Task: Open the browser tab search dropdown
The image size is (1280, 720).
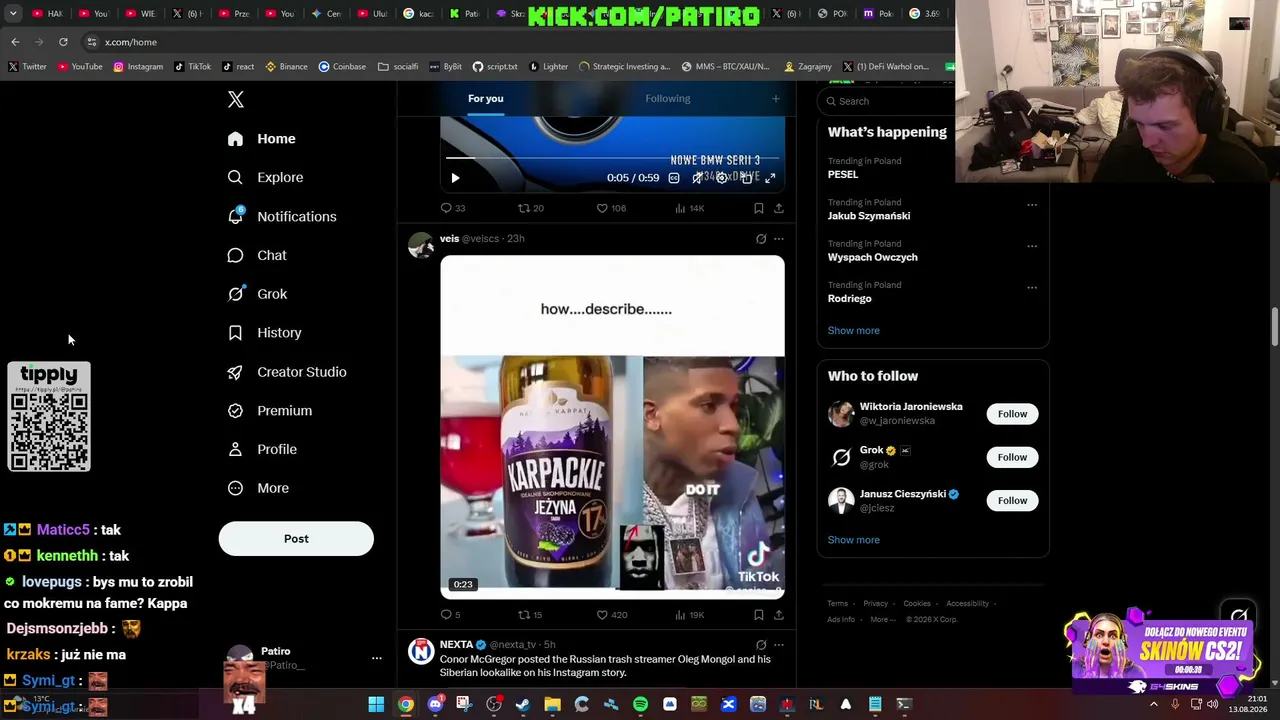Action: click(x=13, y=14)
